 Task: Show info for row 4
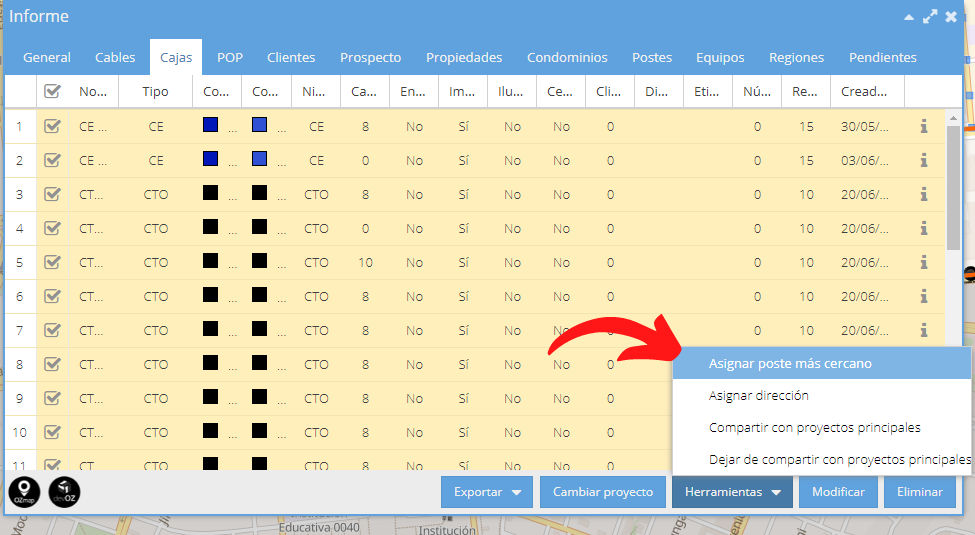924,228
